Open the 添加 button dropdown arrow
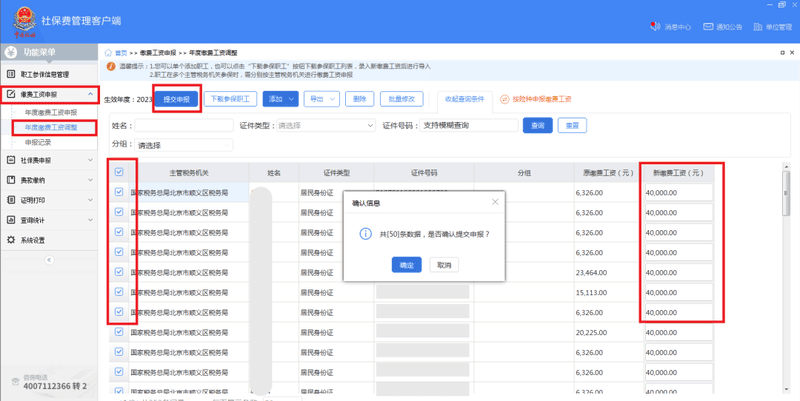Screen dimensions: 800x401 [x=291, y=99]
